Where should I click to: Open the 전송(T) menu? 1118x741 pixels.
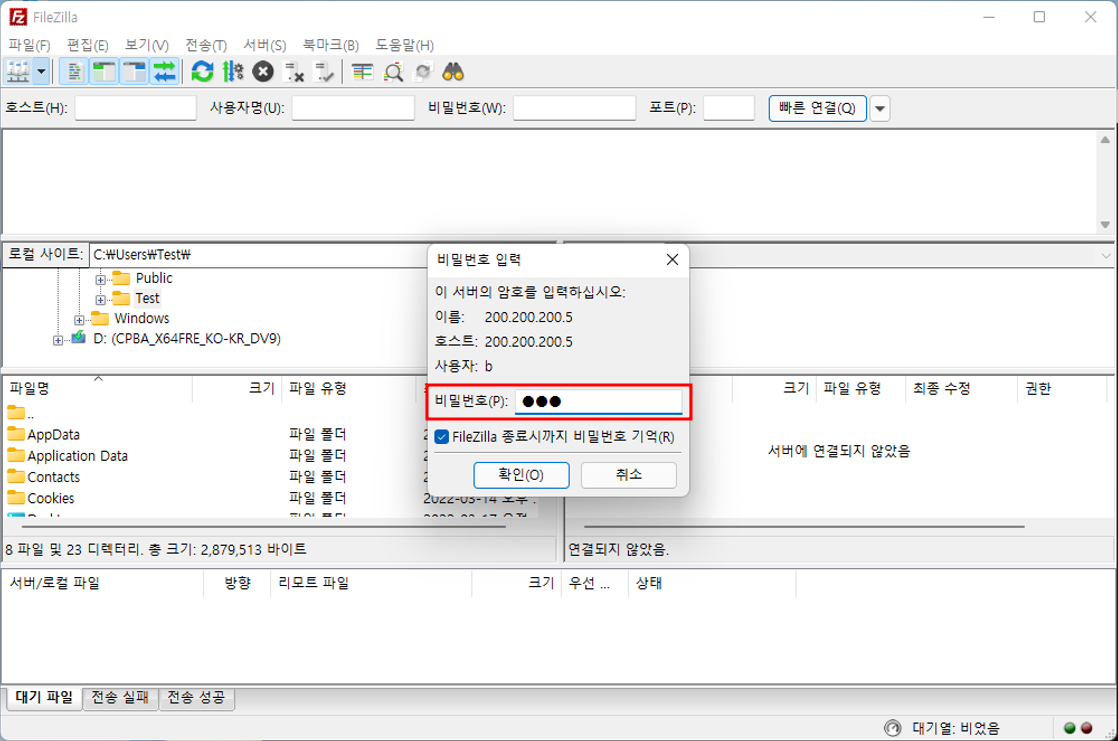click(206, 45)
